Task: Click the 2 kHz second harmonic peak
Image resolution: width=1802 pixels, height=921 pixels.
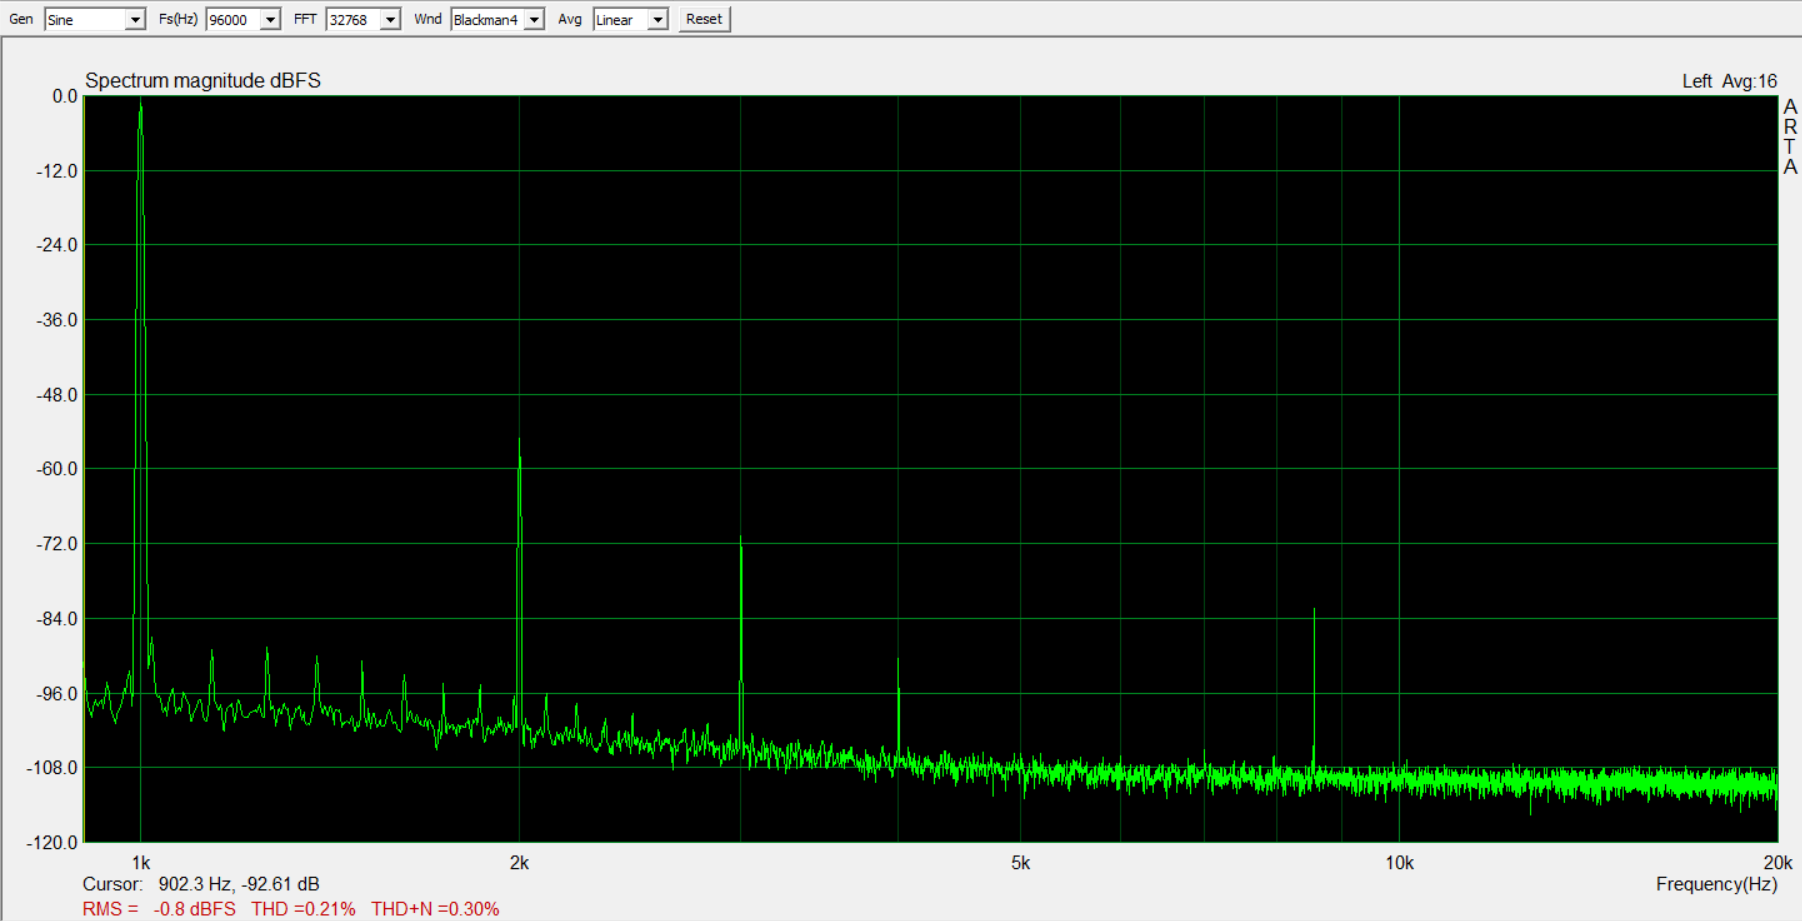Action: pyautogui.click(x=519, y=441)
